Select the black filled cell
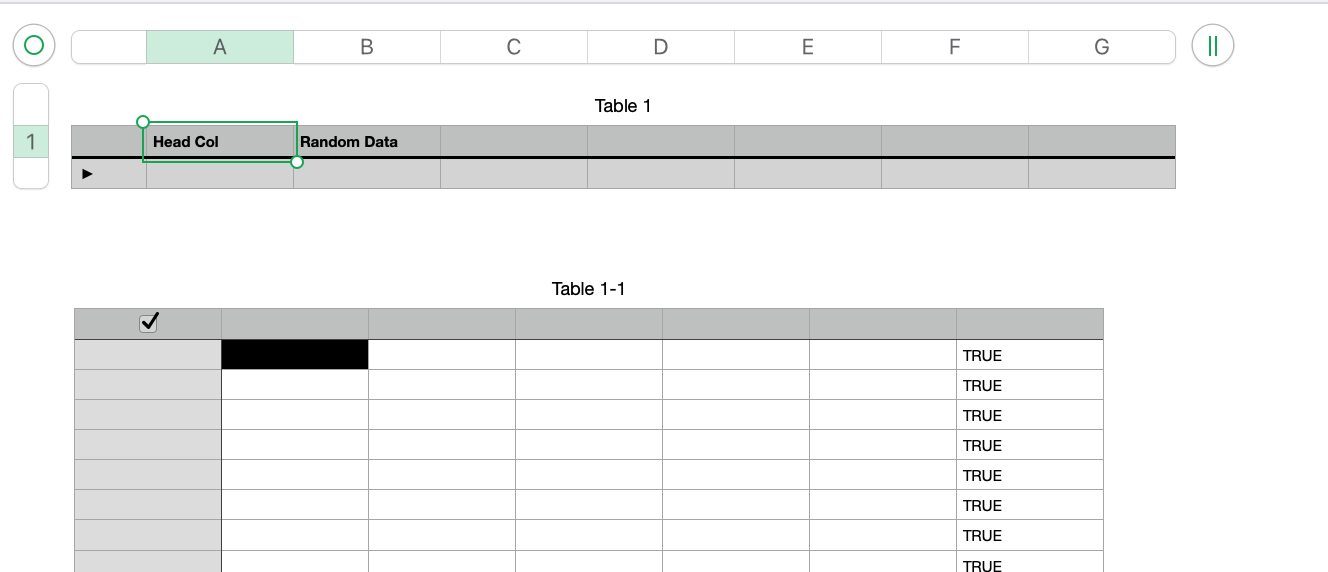The image size is (1328, 572). (x=295, y=355)
